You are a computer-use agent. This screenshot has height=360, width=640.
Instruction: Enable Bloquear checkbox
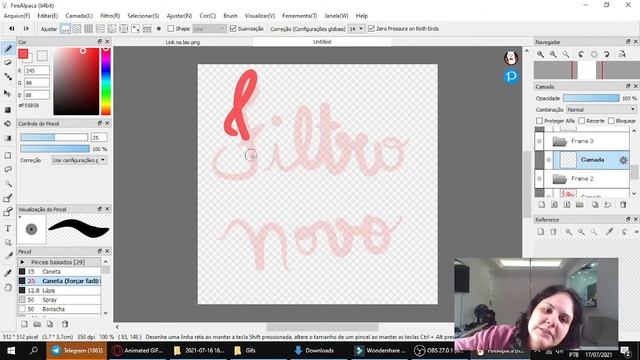coord(611,121)
